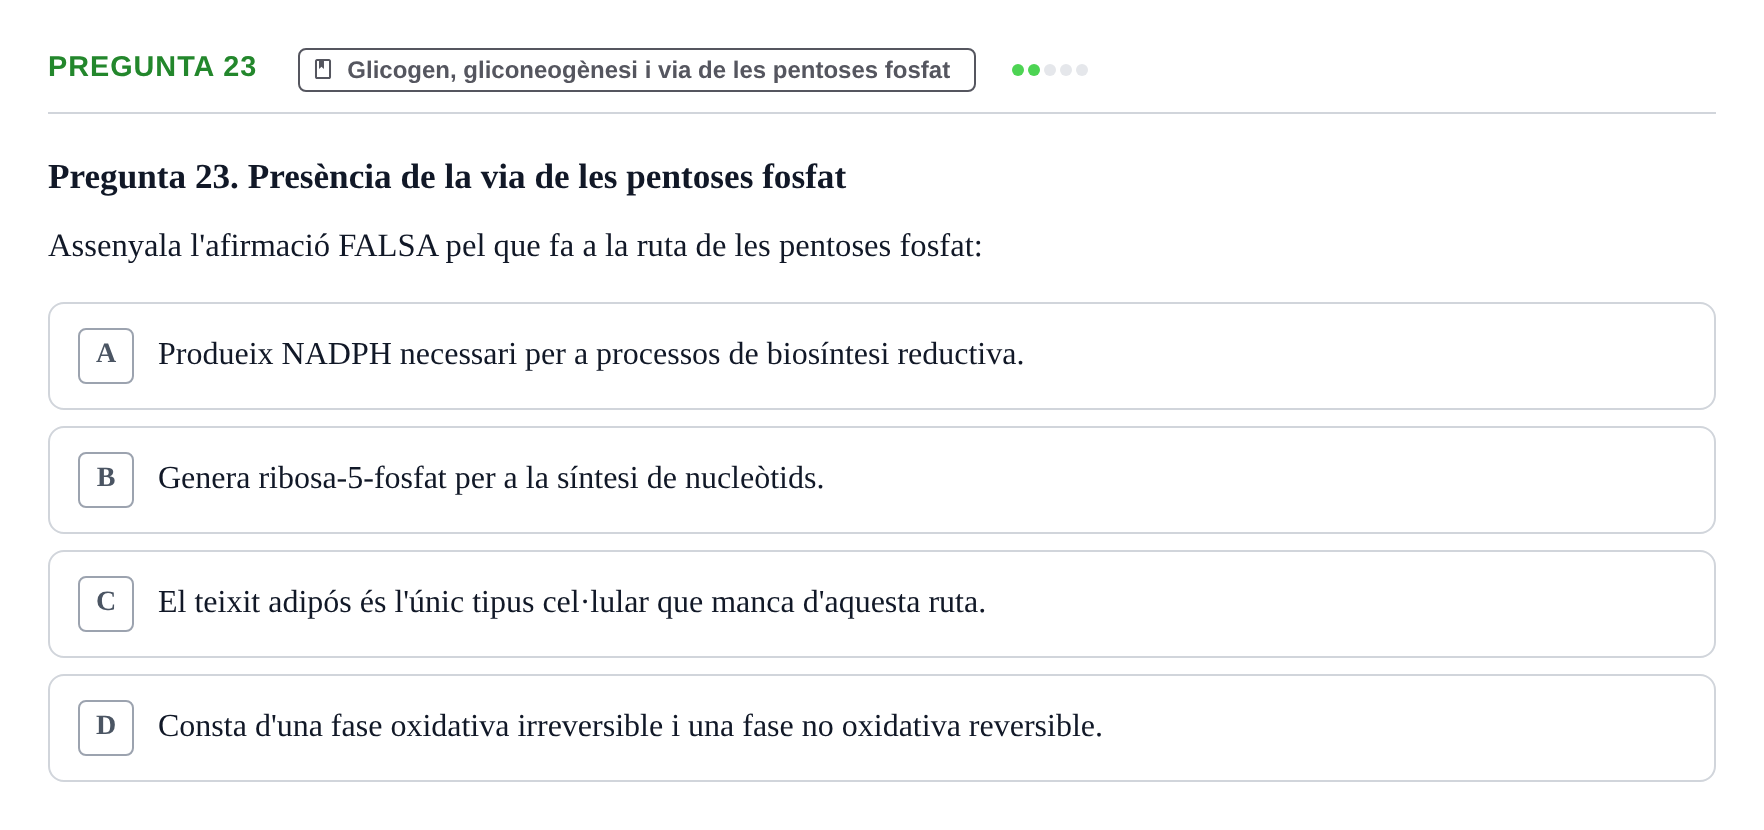The height and width of the screenshot is (830, 1764).
Task: Select option letter box A
Action: 106,356
